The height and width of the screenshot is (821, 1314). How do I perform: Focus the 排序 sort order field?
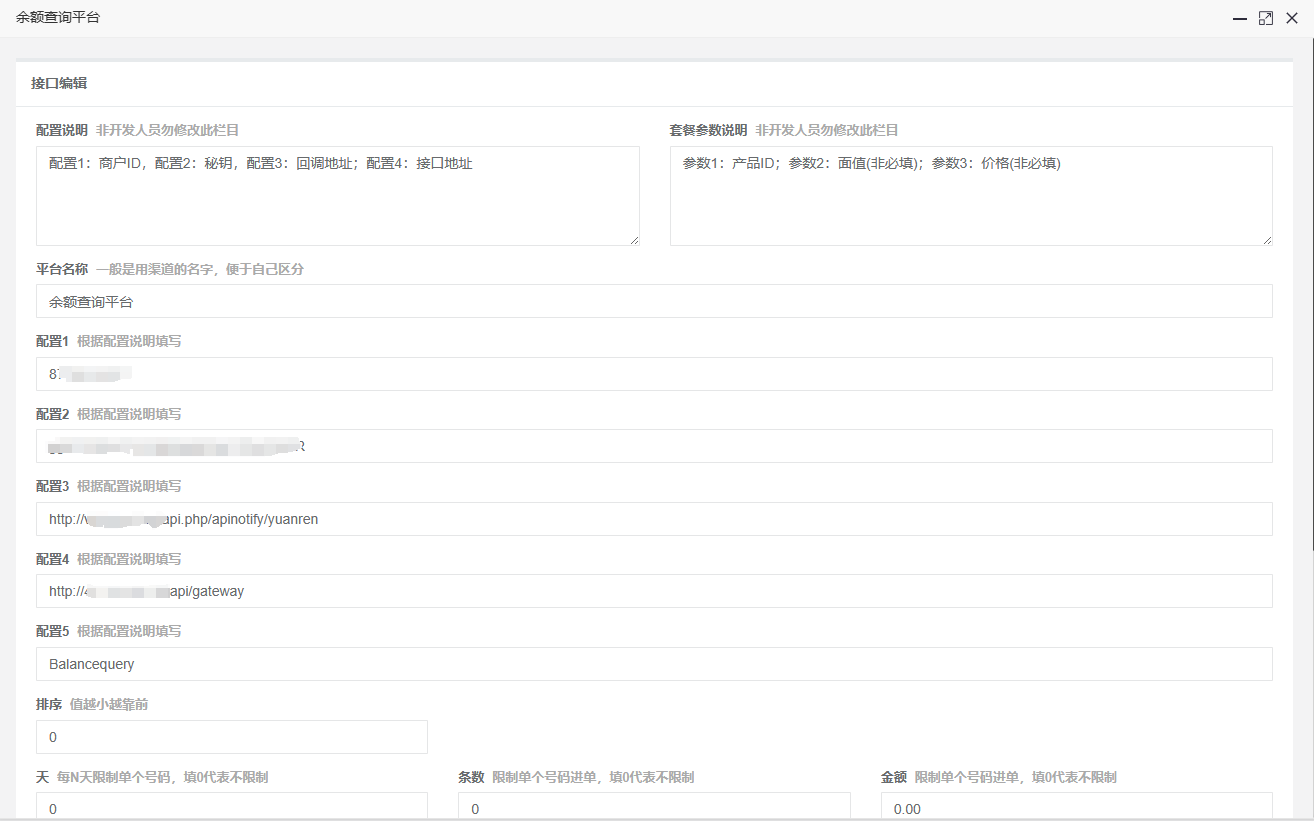pos(231,737)
